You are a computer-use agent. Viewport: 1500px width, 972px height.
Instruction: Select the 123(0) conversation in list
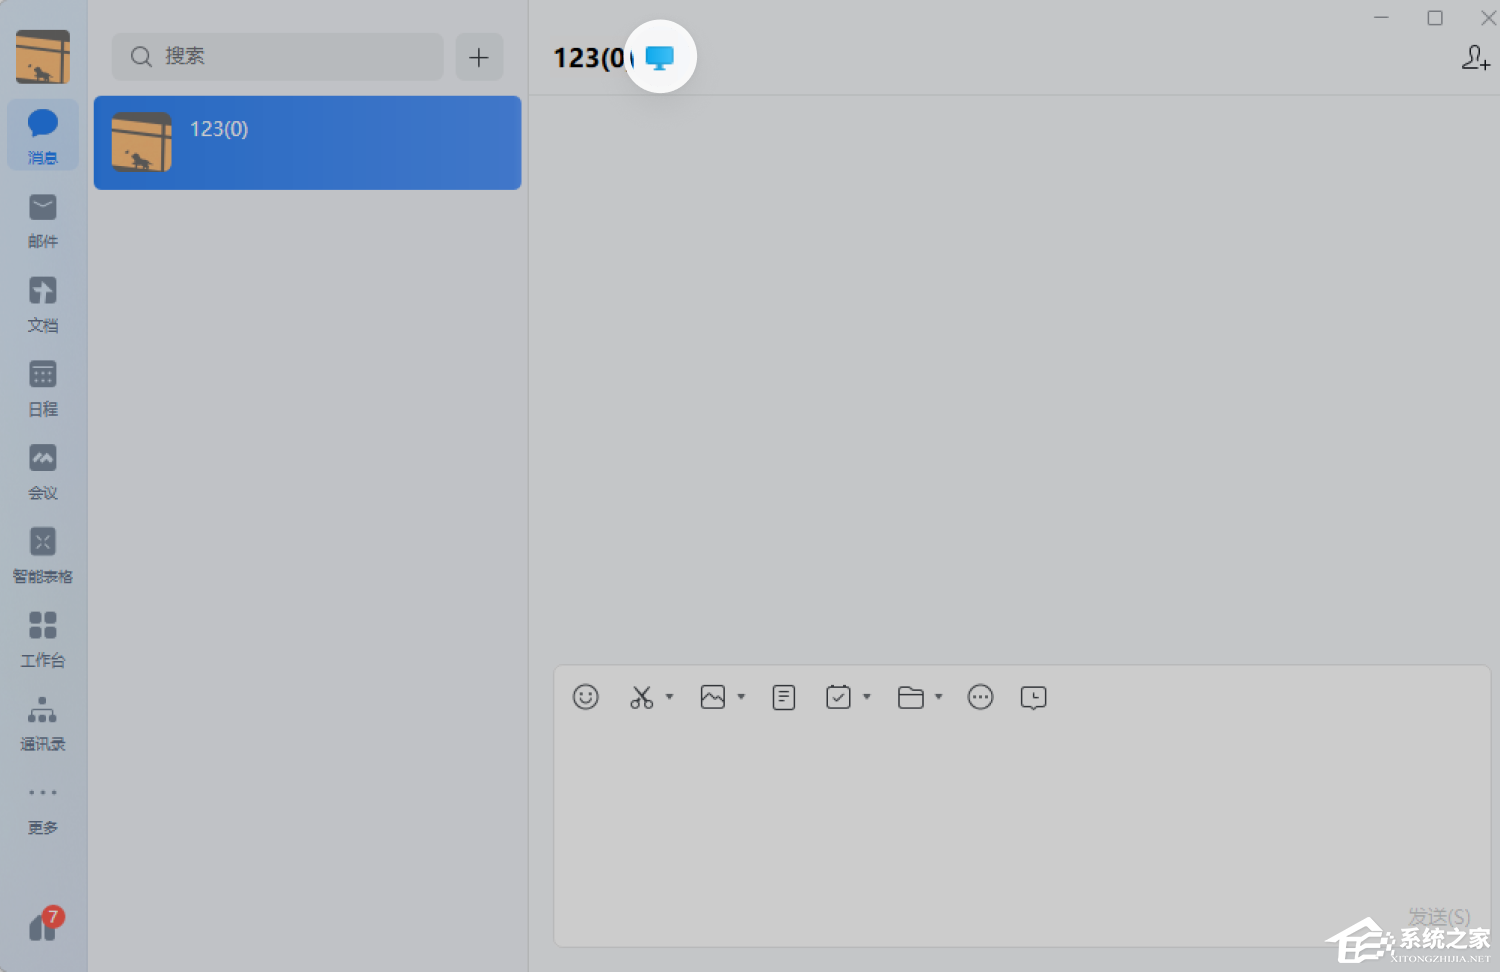click(307, 142)
